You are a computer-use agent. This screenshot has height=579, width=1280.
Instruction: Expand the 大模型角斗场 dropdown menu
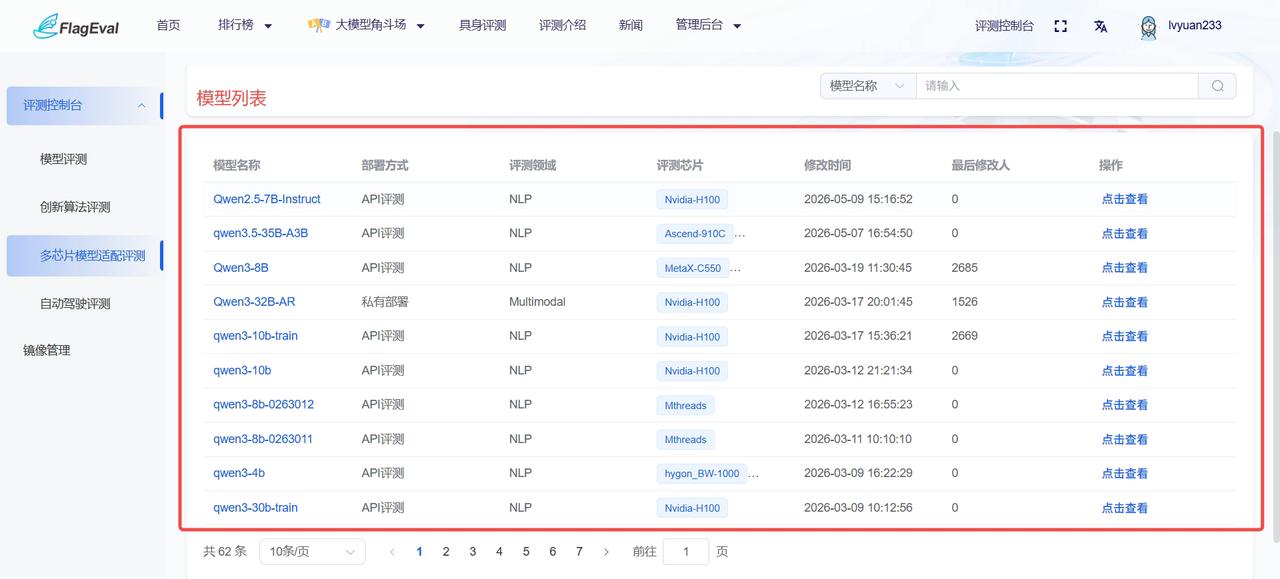[366, 26]
